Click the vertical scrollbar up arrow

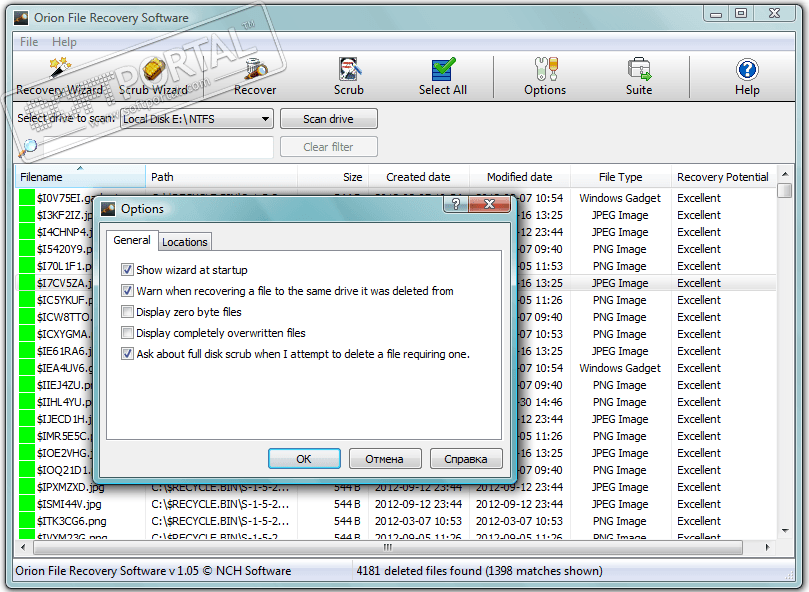[785, 174]
